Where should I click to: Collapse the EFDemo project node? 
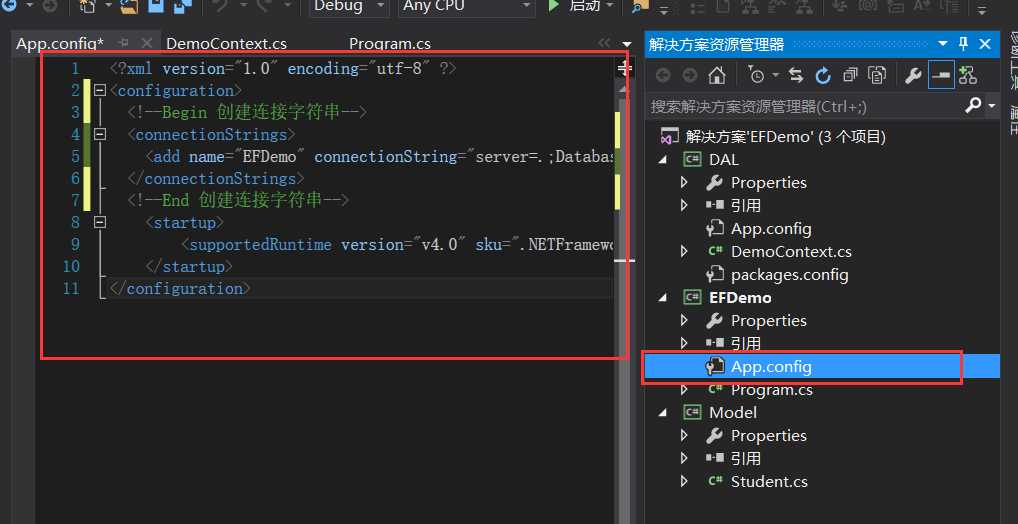(x=663, y=297)
